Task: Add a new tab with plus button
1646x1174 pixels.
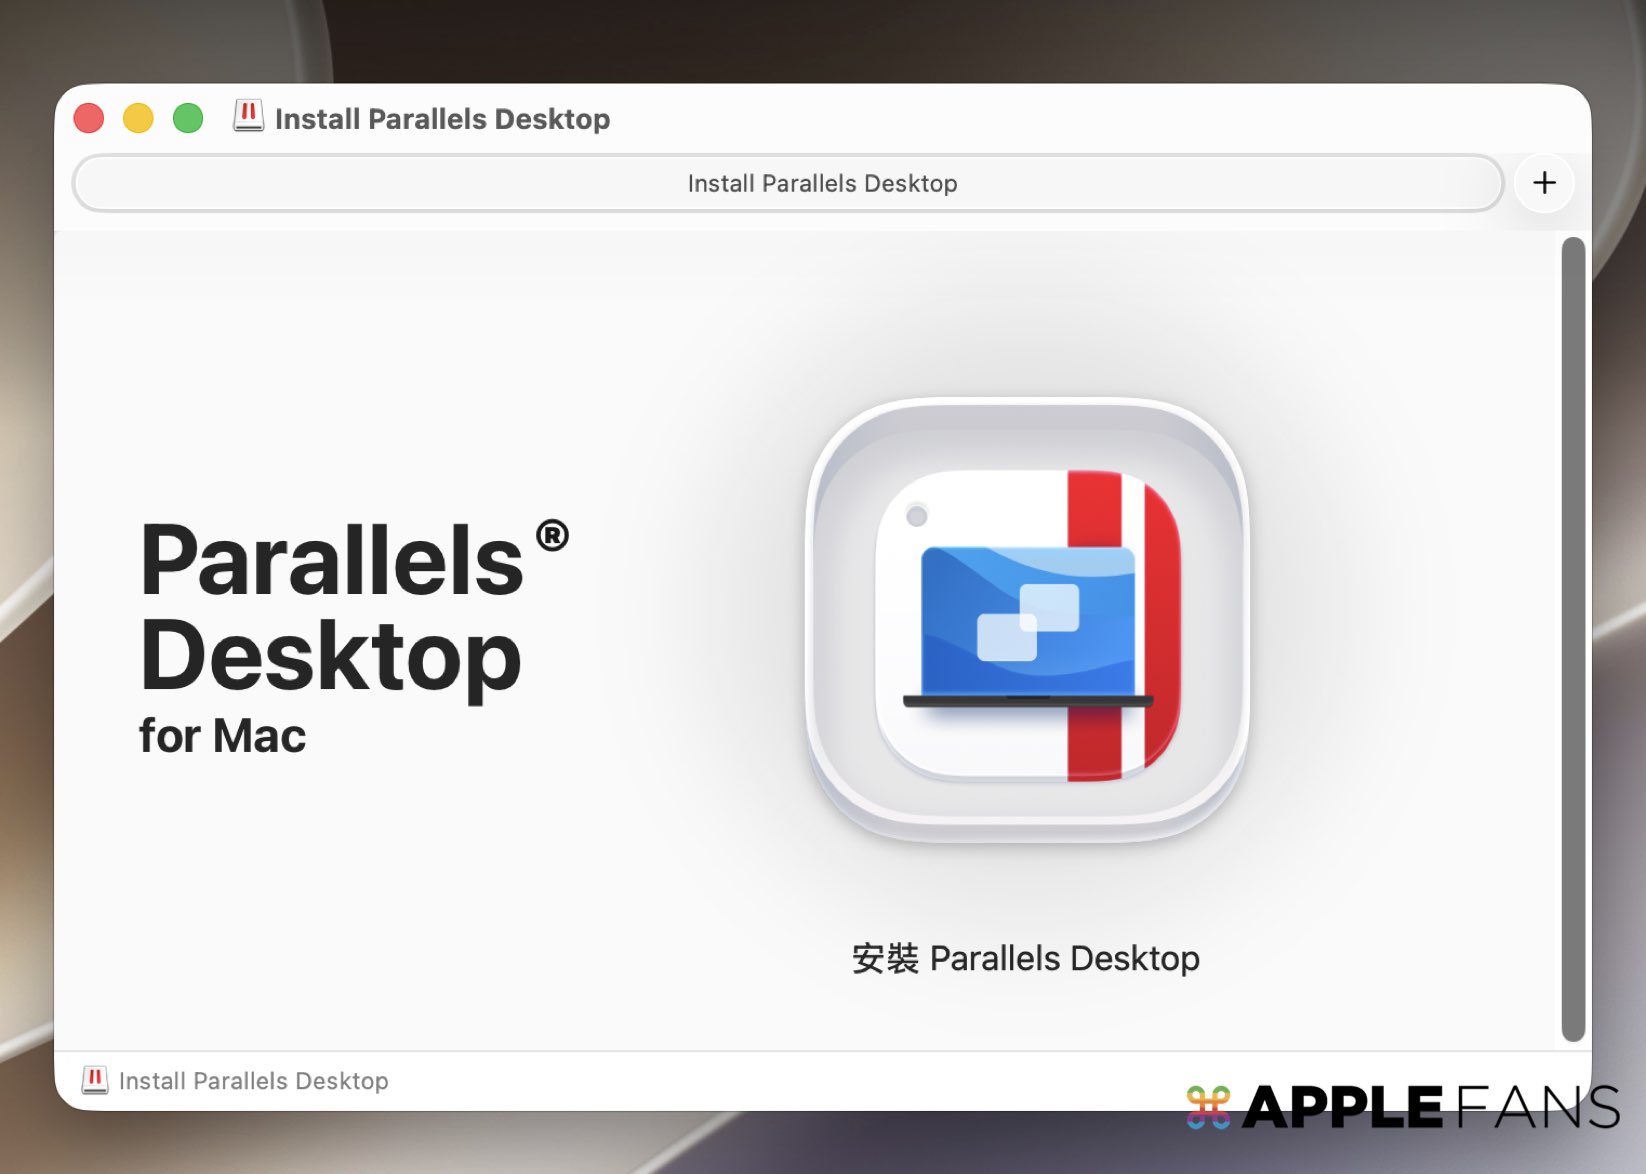Action: 1544,183
